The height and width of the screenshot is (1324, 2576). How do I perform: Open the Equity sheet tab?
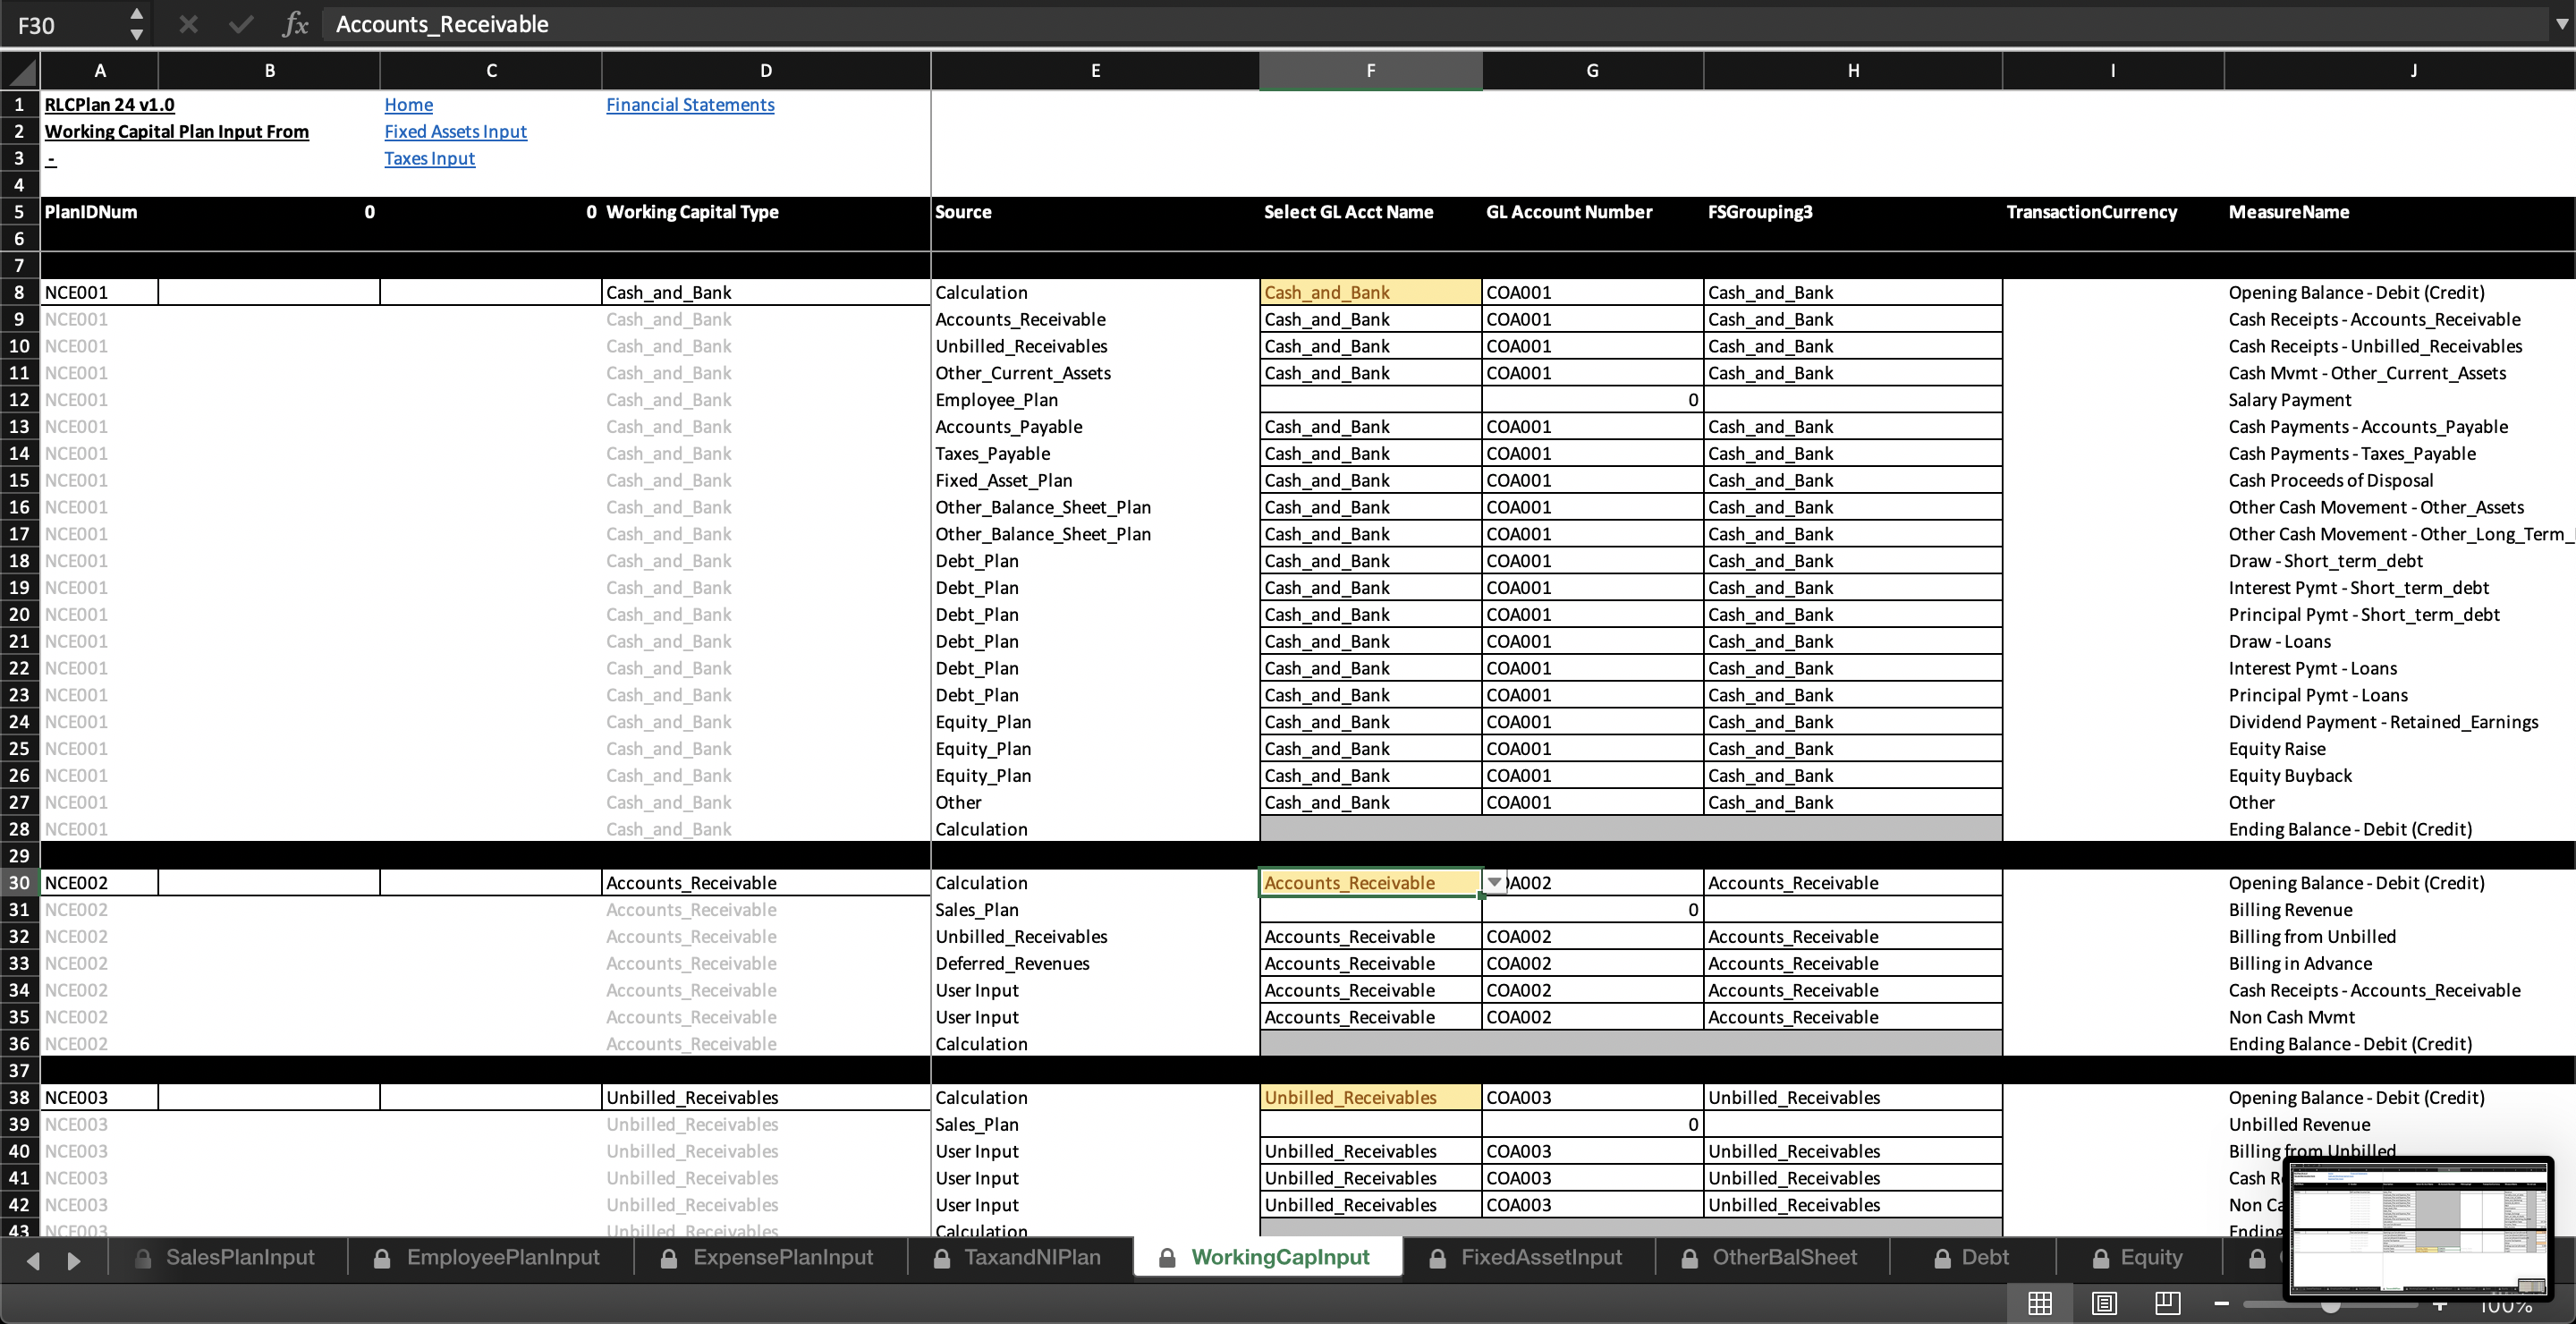click(x=2138, y=1257)
